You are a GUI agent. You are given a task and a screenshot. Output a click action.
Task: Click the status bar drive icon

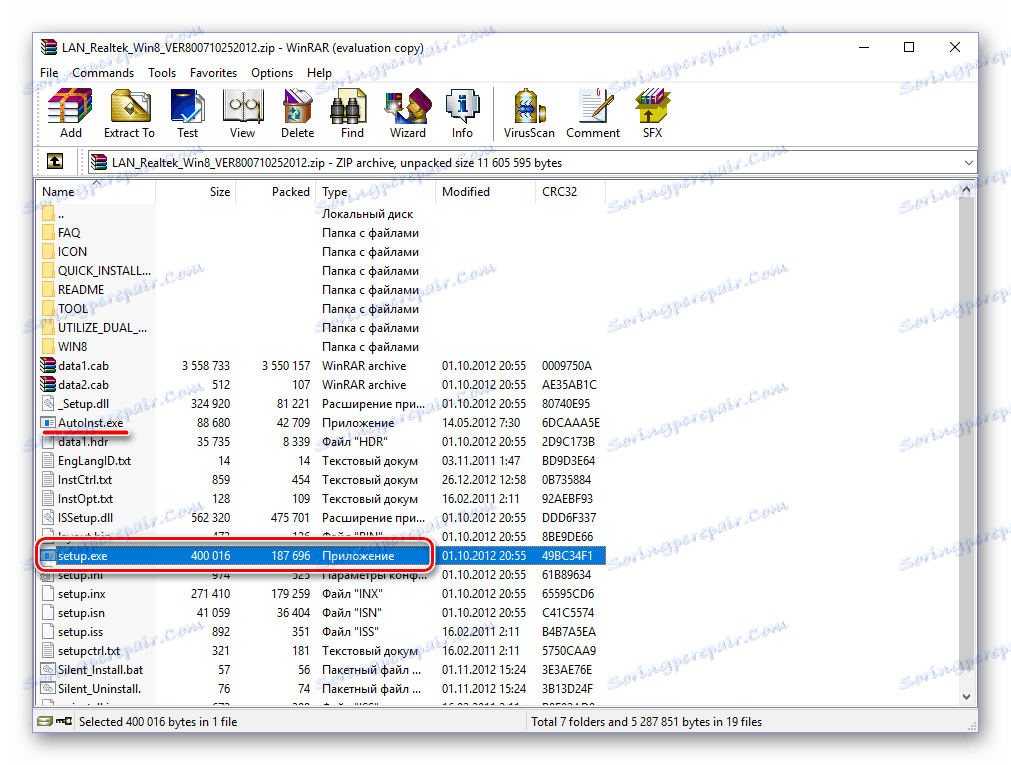point(44,721)
